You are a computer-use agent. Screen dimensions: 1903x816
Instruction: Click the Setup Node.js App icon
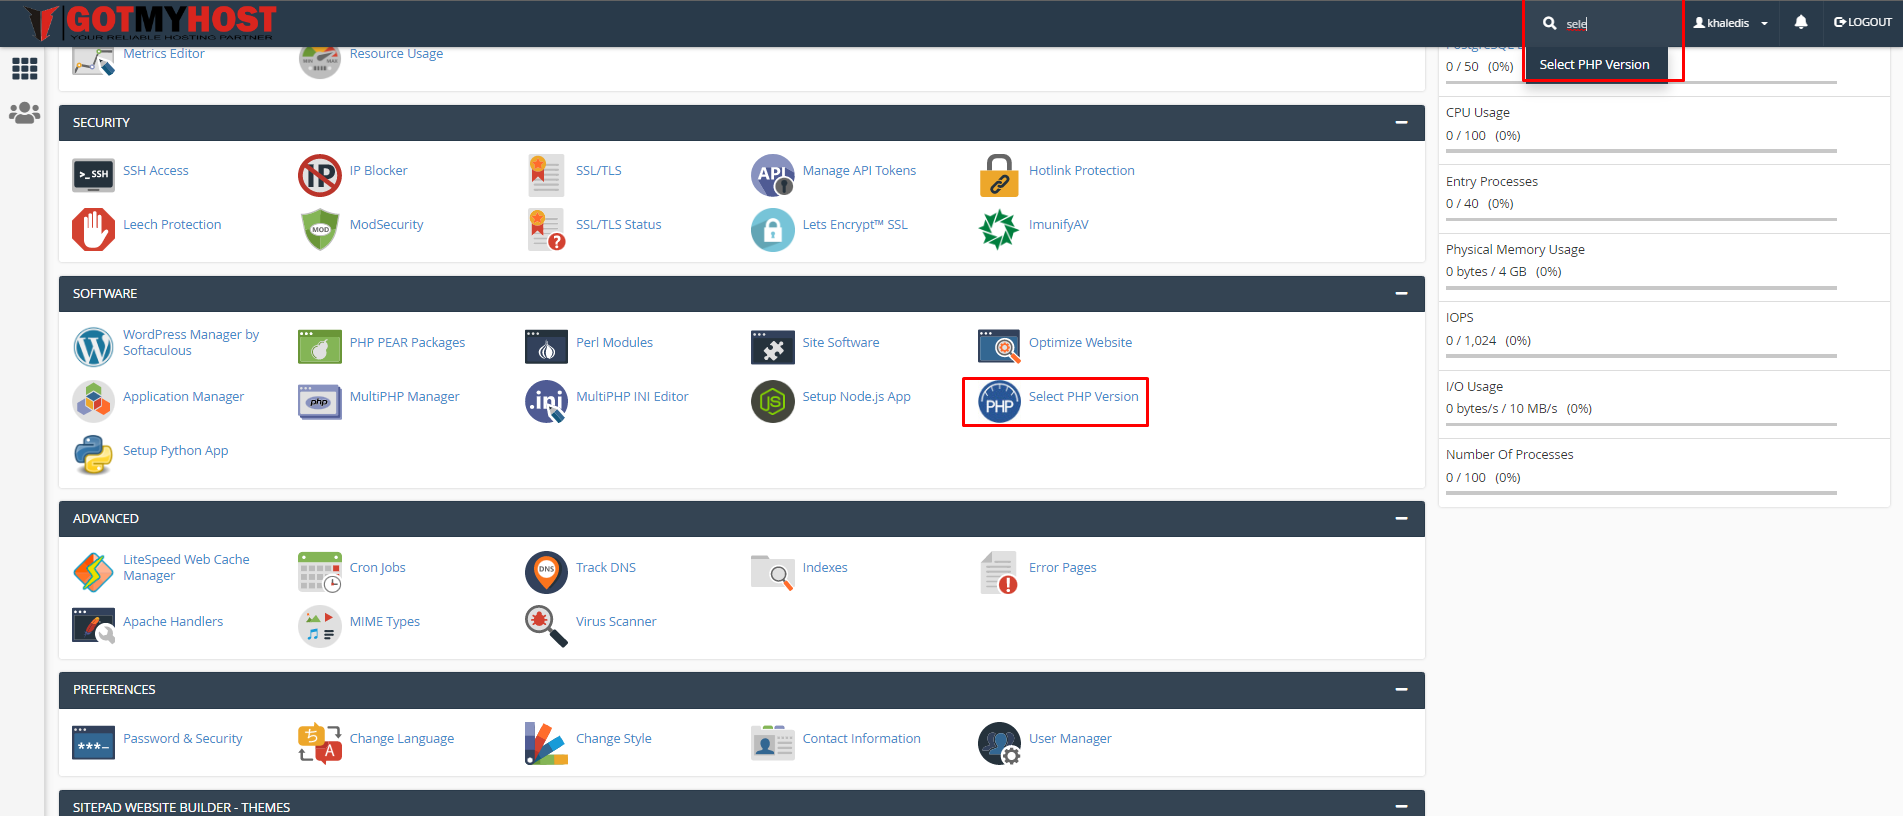[x=772, y=402]
